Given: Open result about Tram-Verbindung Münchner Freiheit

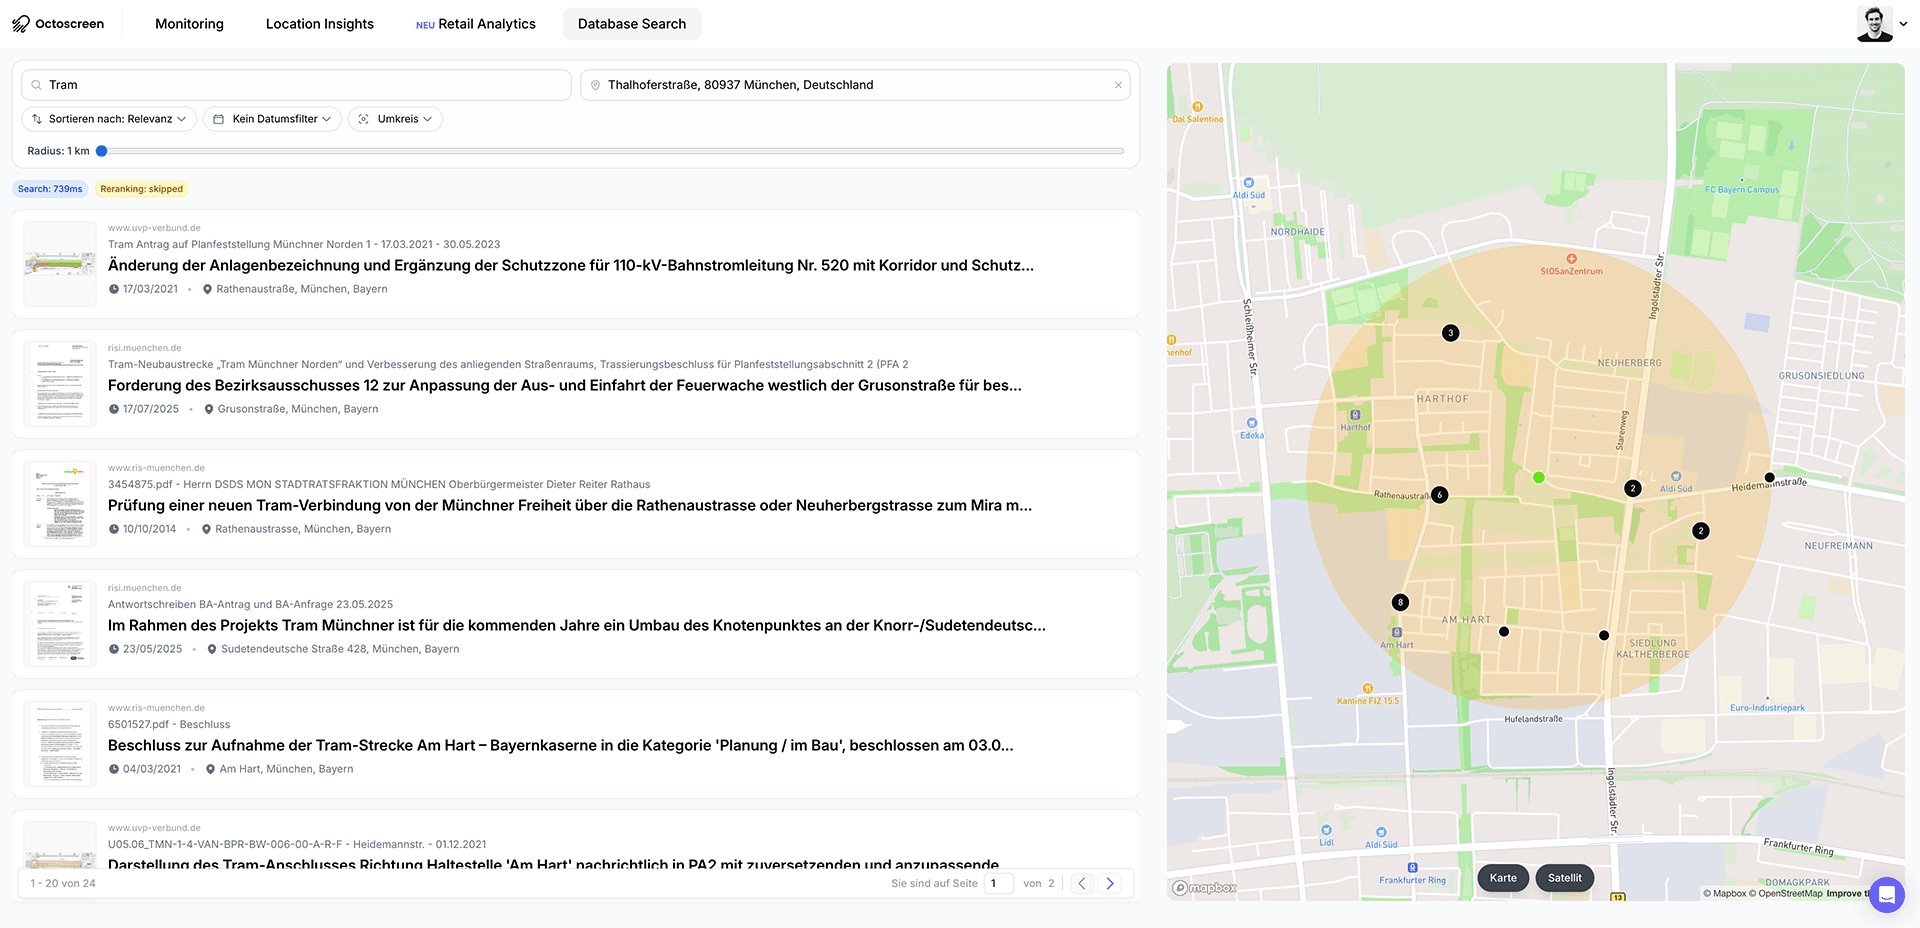Looking at the screenshot, I should pyautogui.click(x=569, y=505).
